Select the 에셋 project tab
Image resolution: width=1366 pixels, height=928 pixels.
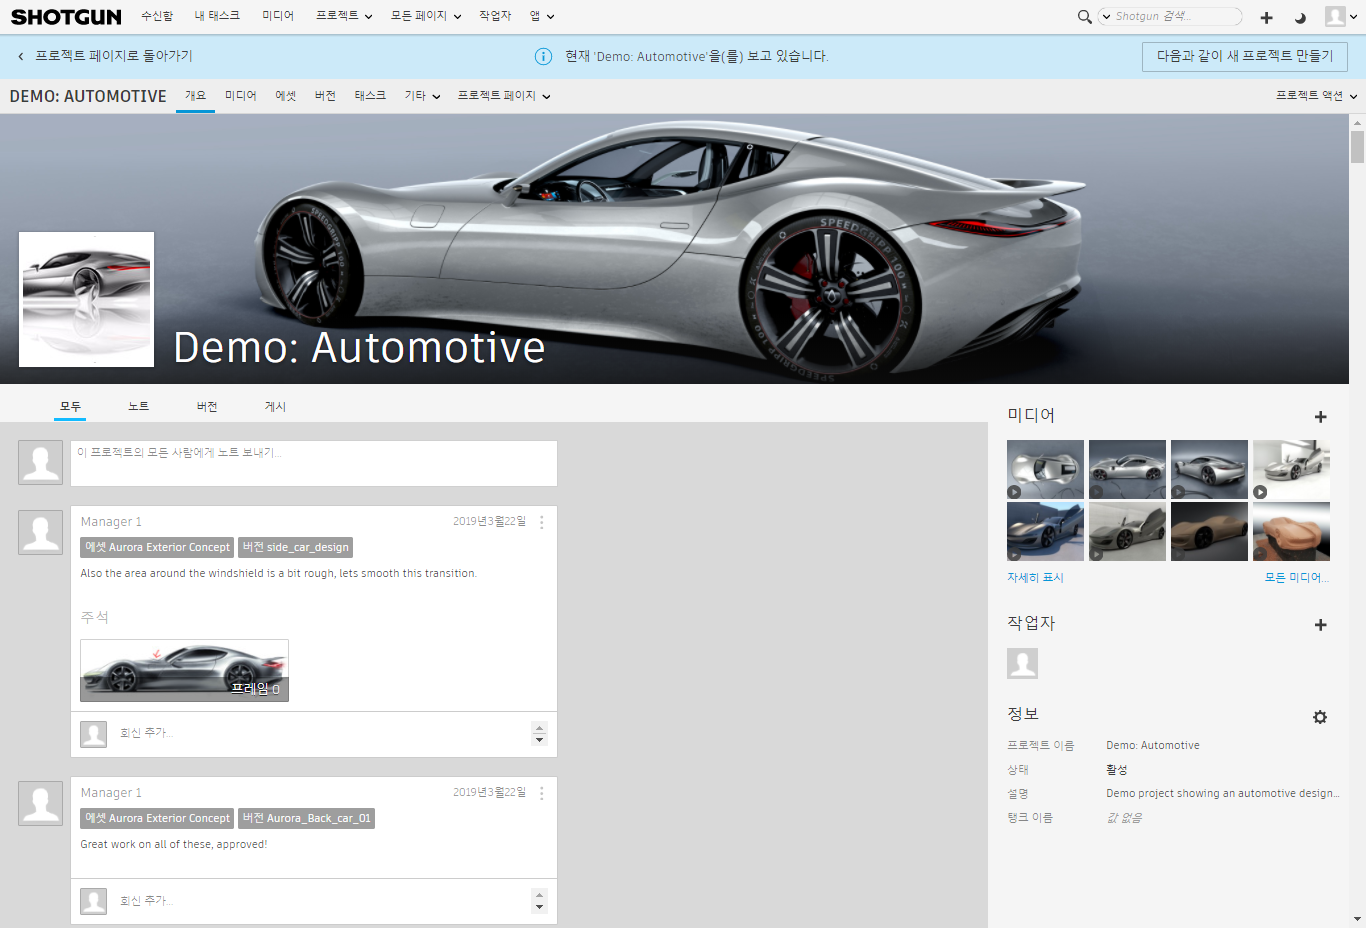pos(286,95)
